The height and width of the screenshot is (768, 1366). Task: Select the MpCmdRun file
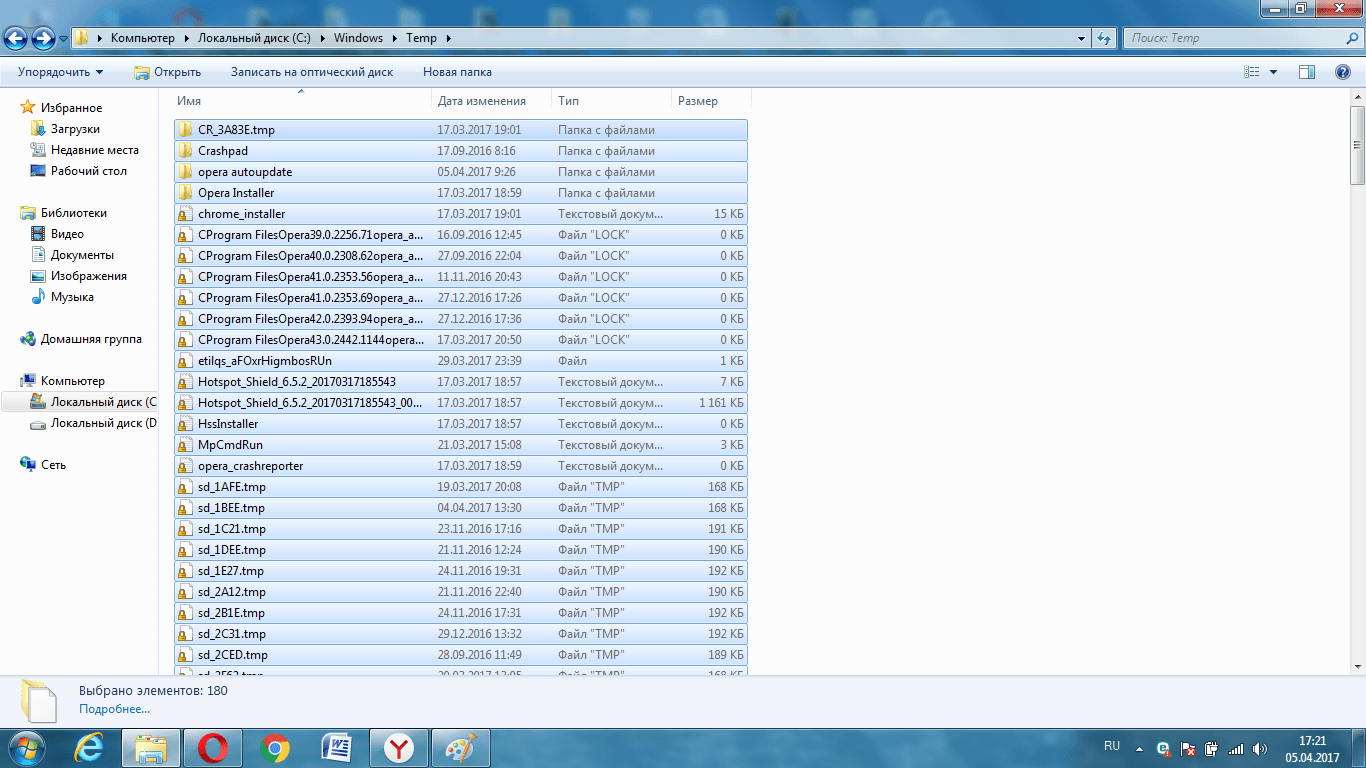(x=460, y=445)
